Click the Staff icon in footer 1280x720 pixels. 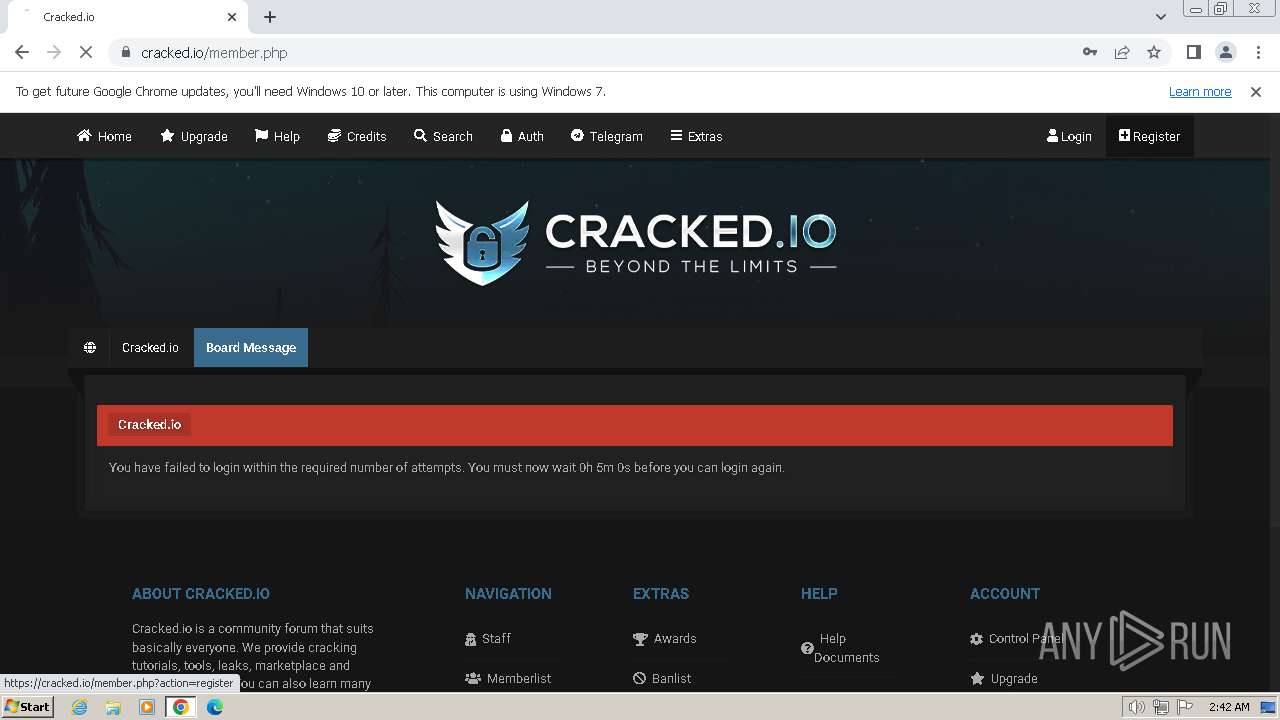(471, 639)
